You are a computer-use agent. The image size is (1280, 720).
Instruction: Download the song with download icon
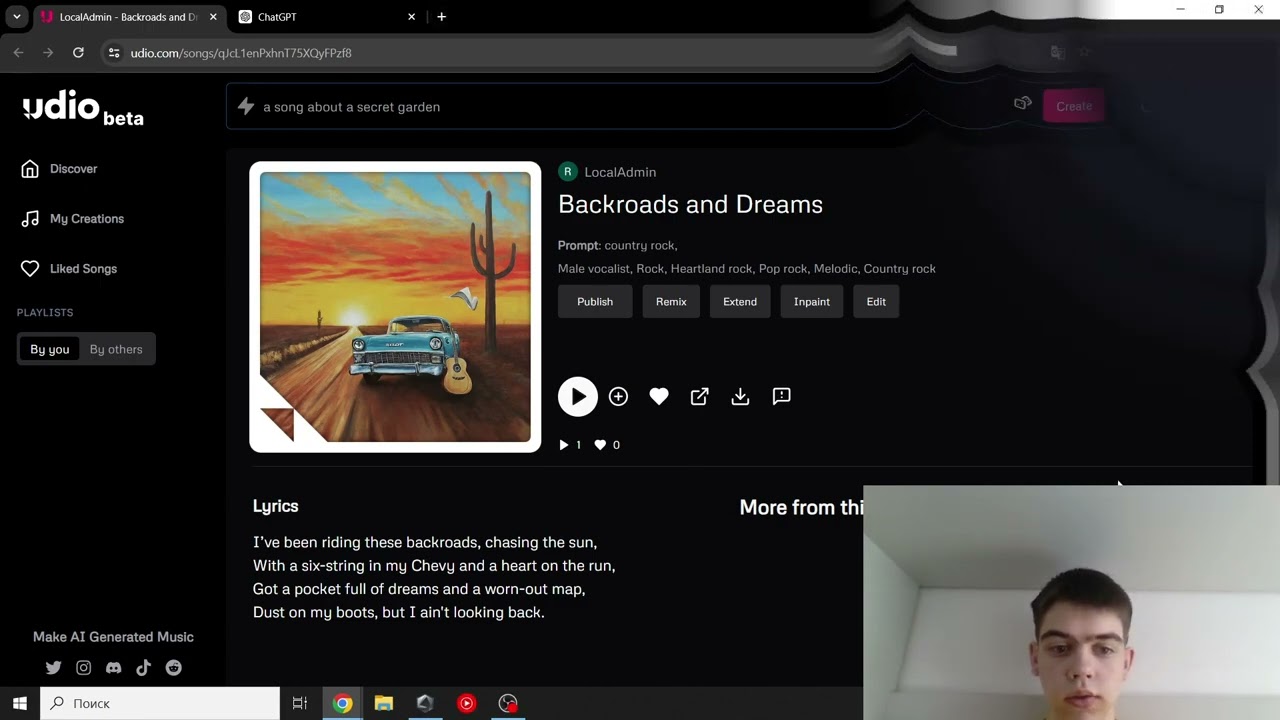(x=740, y=396)
